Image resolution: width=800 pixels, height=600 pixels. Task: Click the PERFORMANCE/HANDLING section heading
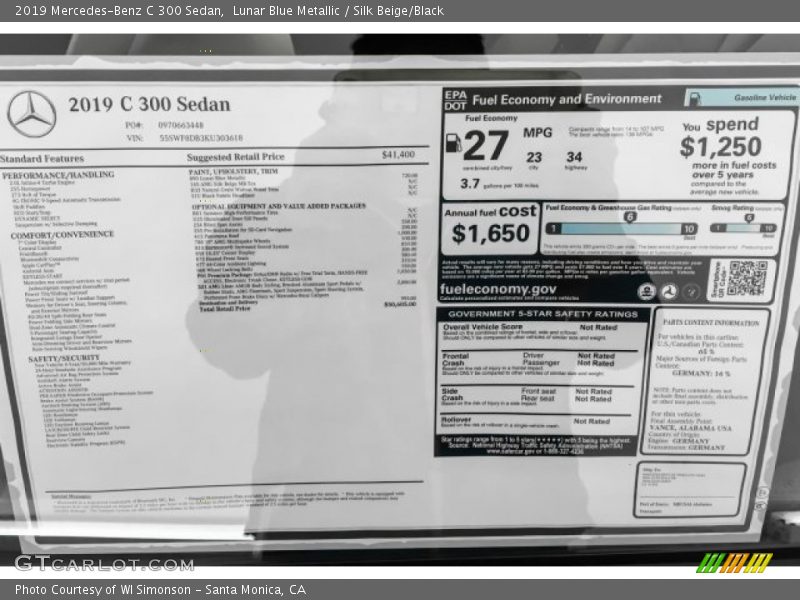(x=58, y=175)
